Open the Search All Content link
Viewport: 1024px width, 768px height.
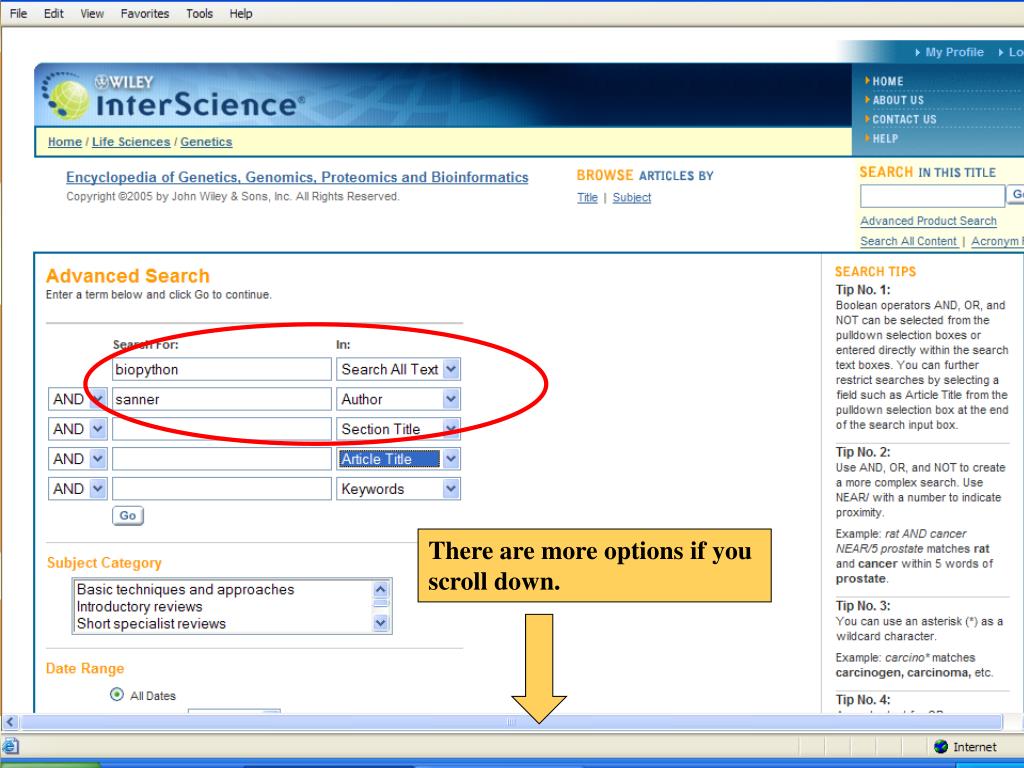908,241
